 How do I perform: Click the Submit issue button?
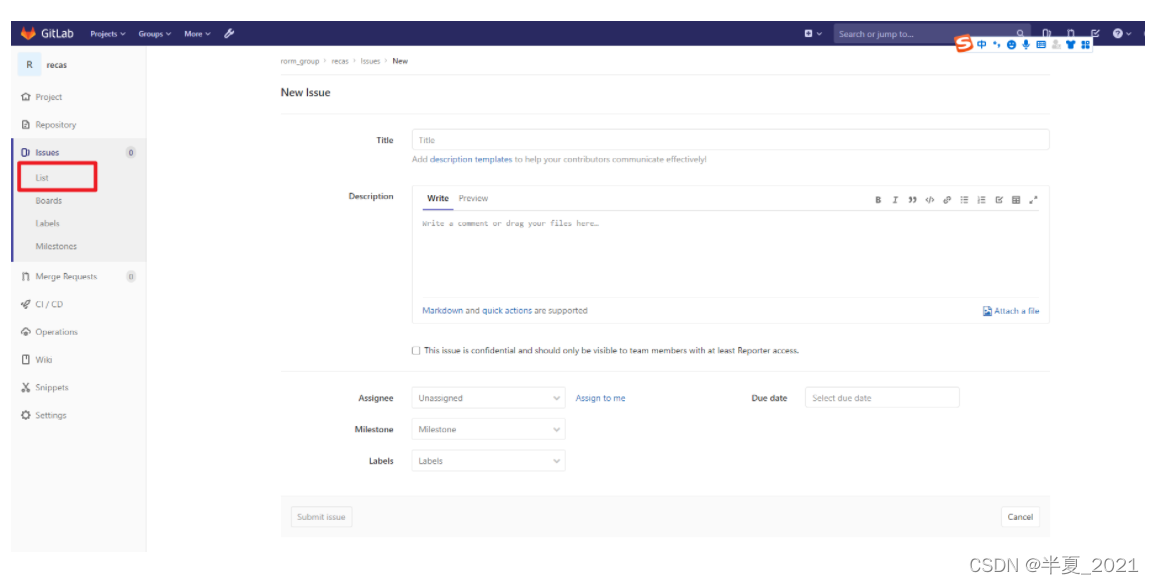point(321,517)
